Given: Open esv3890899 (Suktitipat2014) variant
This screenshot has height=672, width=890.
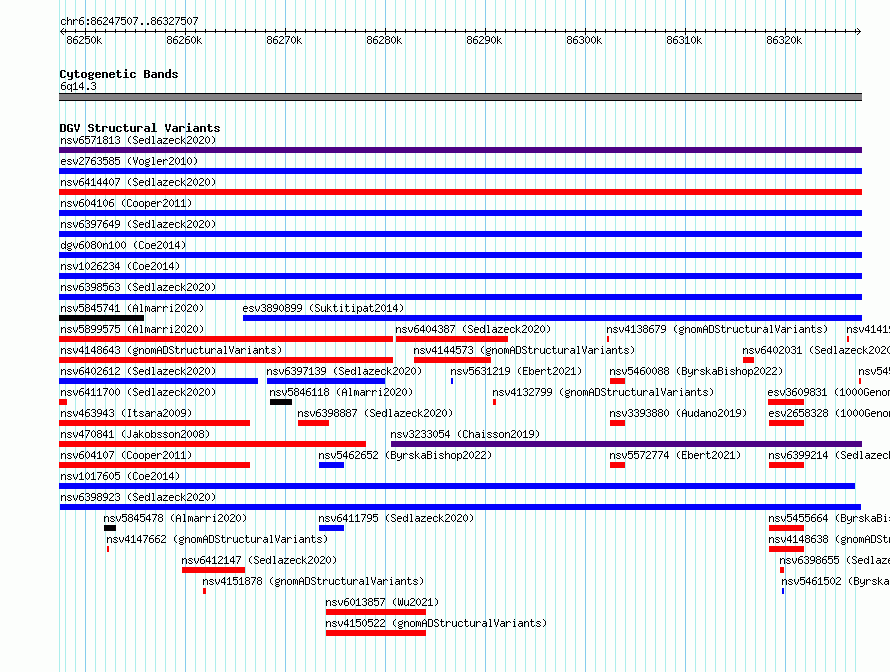Looking at the screenshot, I should [323, 308].
